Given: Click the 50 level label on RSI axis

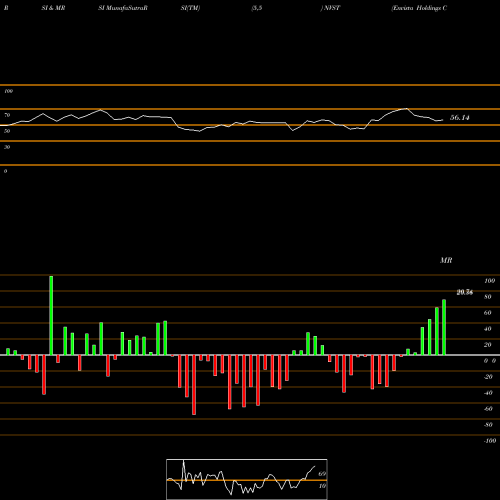Looking at the screenshot, I should pos(7,131).
